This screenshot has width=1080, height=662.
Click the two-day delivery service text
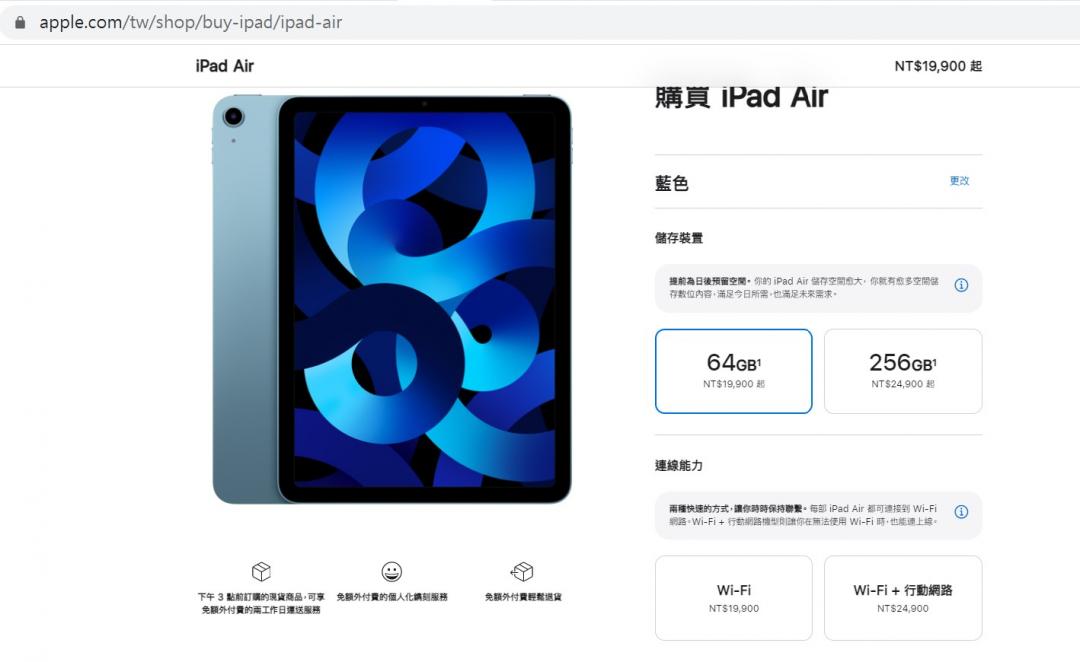coord(261,603)
